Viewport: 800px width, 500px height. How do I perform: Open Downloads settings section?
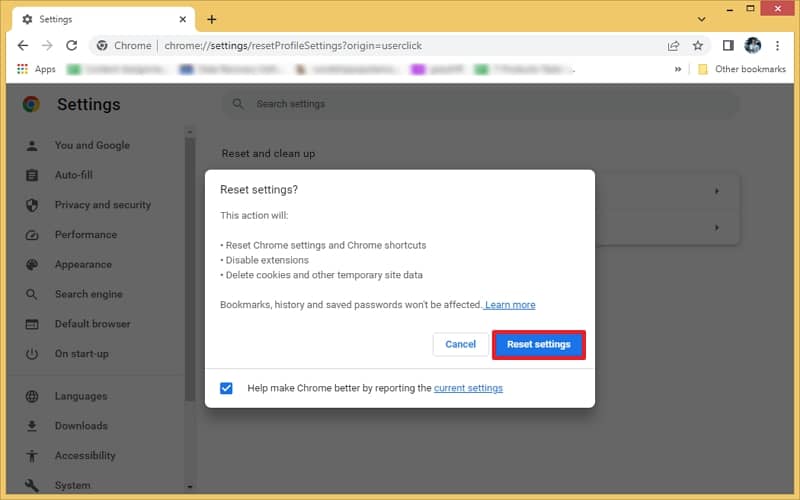tap(81, 426)
